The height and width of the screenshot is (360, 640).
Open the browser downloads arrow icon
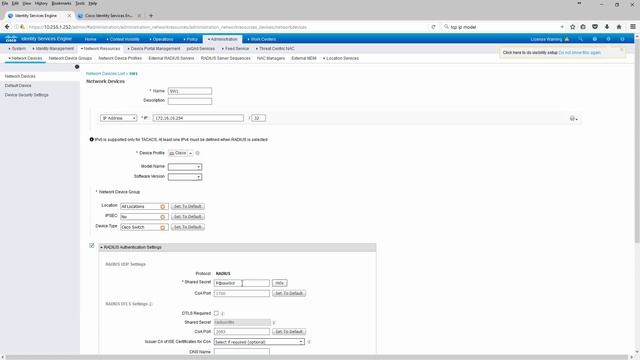tap(607, 27)
